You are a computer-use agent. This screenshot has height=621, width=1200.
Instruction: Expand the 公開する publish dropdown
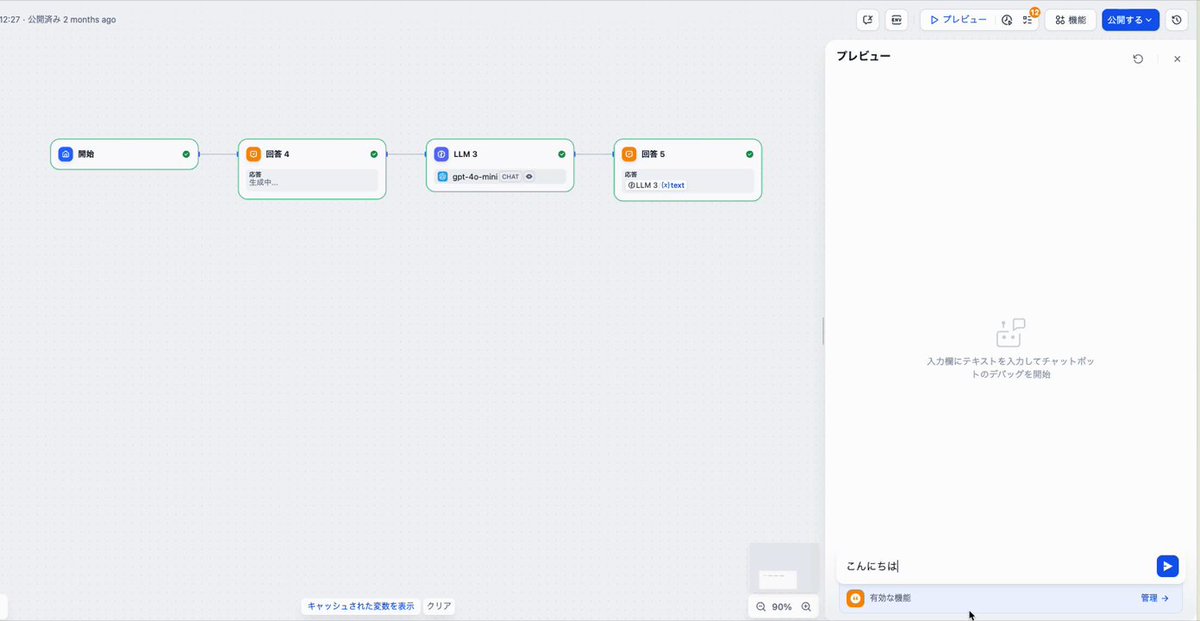coord(1130,19)
